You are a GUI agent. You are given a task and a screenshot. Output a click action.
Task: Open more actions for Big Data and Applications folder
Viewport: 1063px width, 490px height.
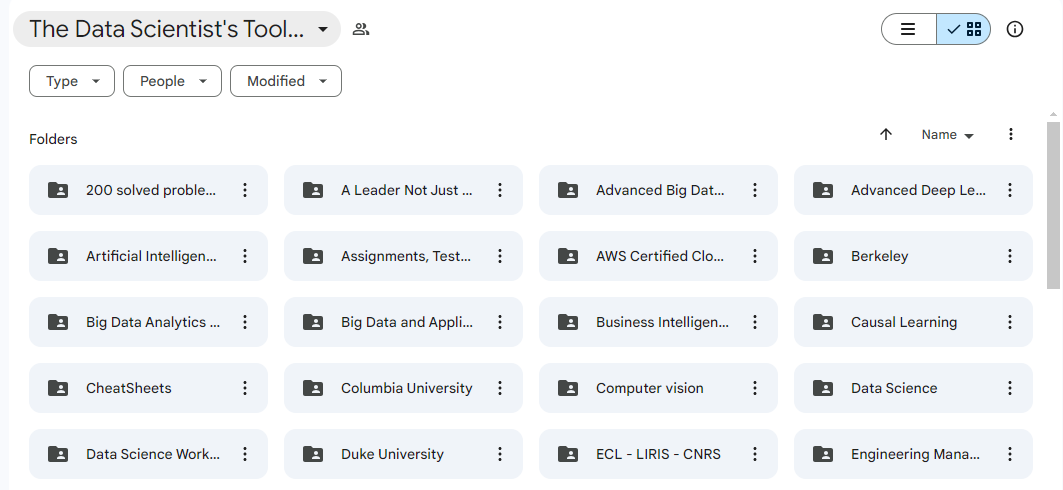500,322
